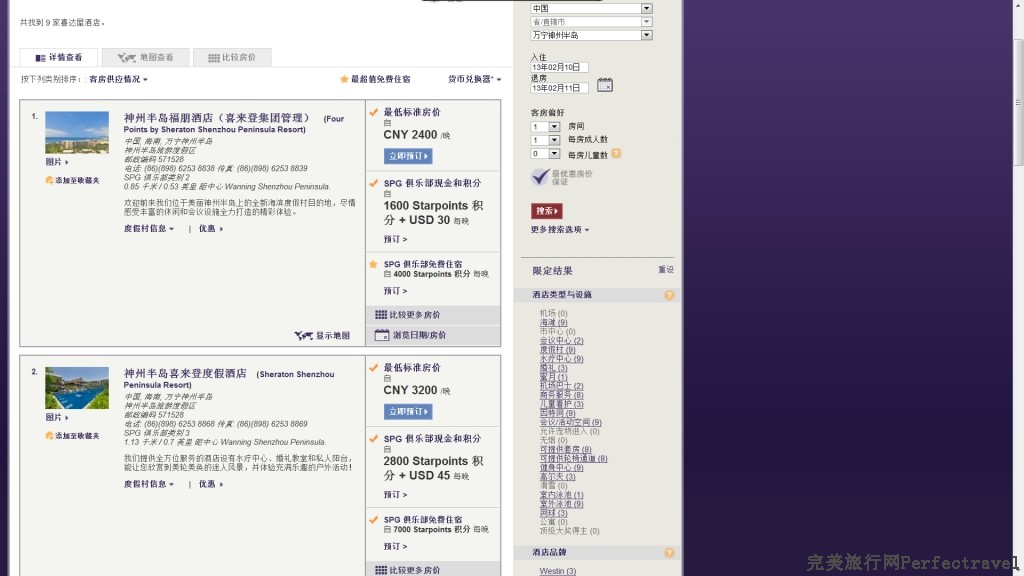This screenshot has width=1024, height=576.
Task: Click 图片 link under Sheraton Shenzhou thumbnail
Action: [x=57, y=417]
